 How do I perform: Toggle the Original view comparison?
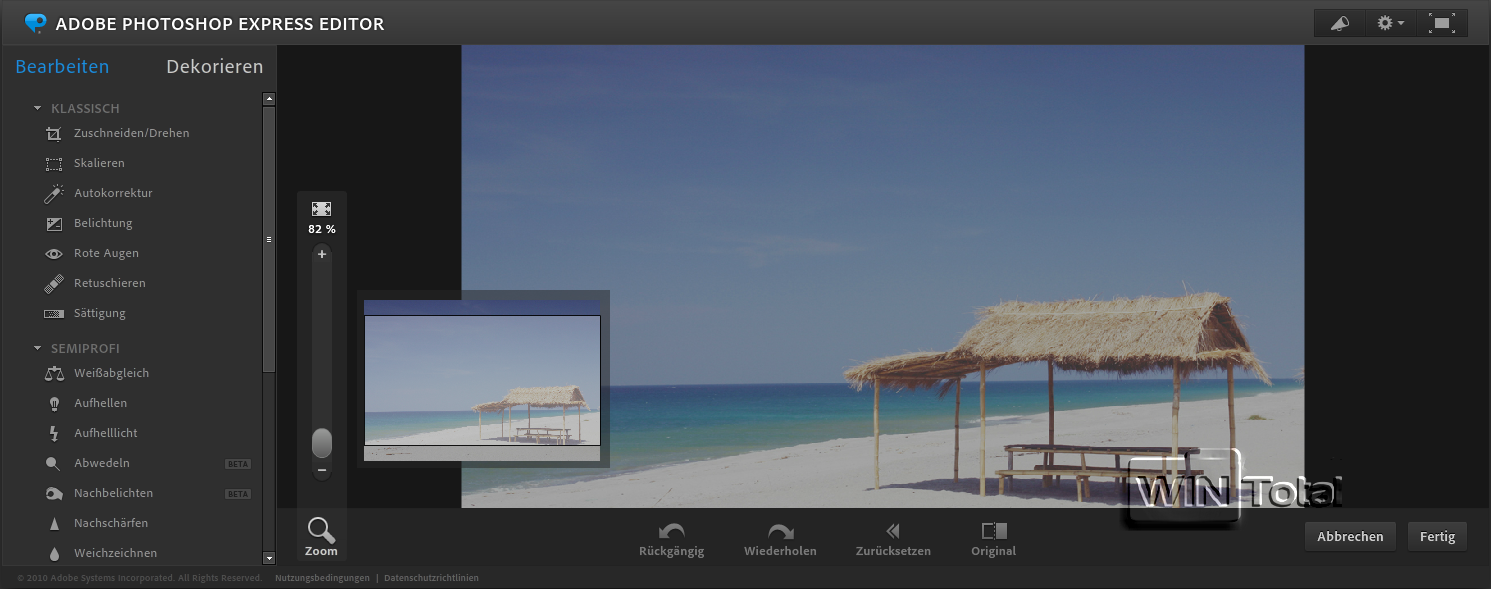coord(993,532)
